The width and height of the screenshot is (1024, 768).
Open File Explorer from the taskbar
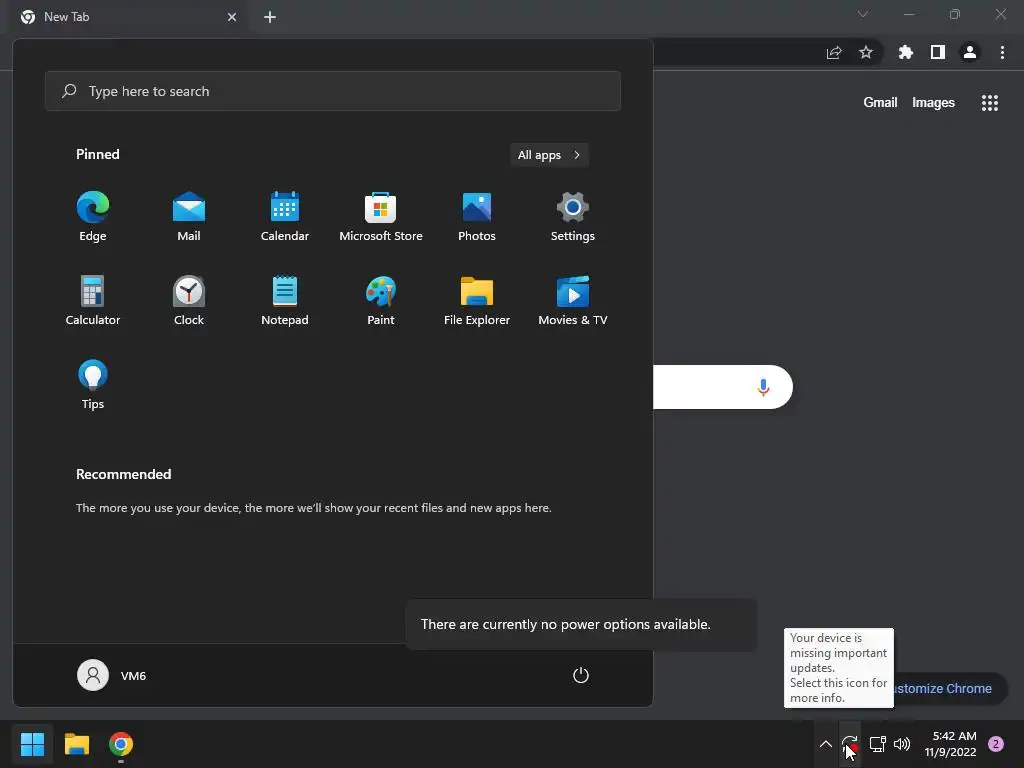click(76, 744)
